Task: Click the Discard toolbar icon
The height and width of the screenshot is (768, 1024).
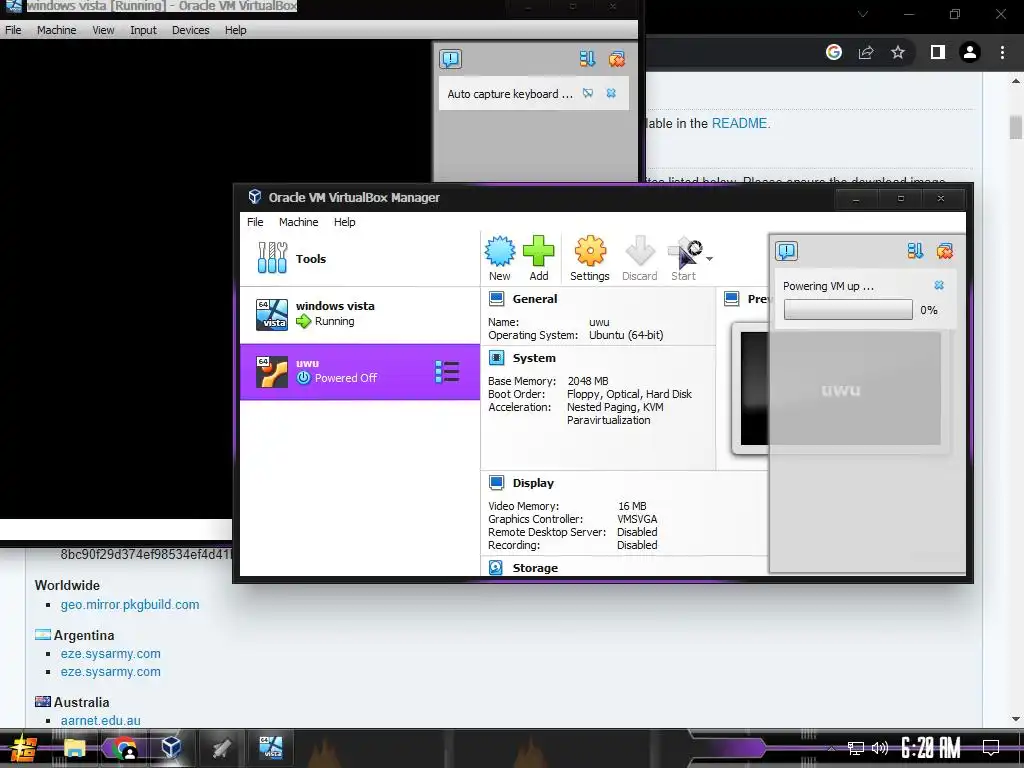Action: [639, 259]
